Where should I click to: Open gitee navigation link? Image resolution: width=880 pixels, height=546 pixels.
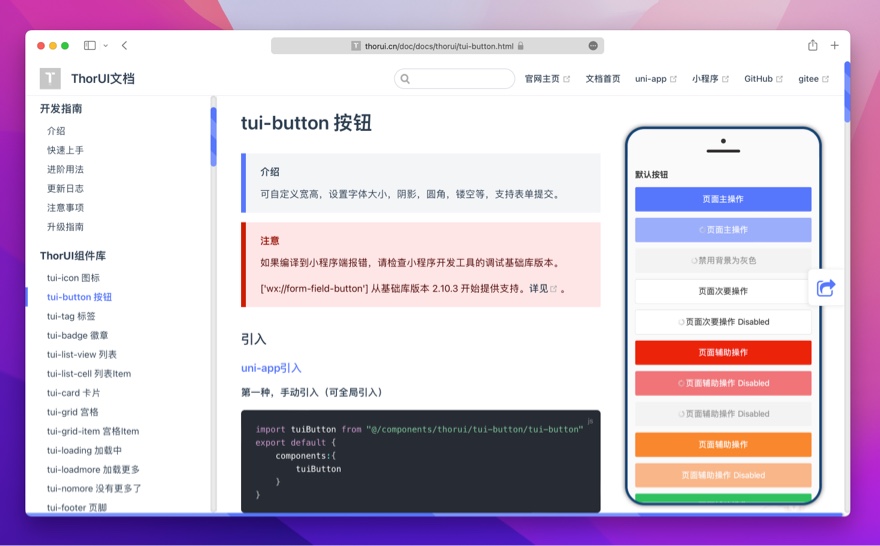pyautogui.click(x=813, y=79)
